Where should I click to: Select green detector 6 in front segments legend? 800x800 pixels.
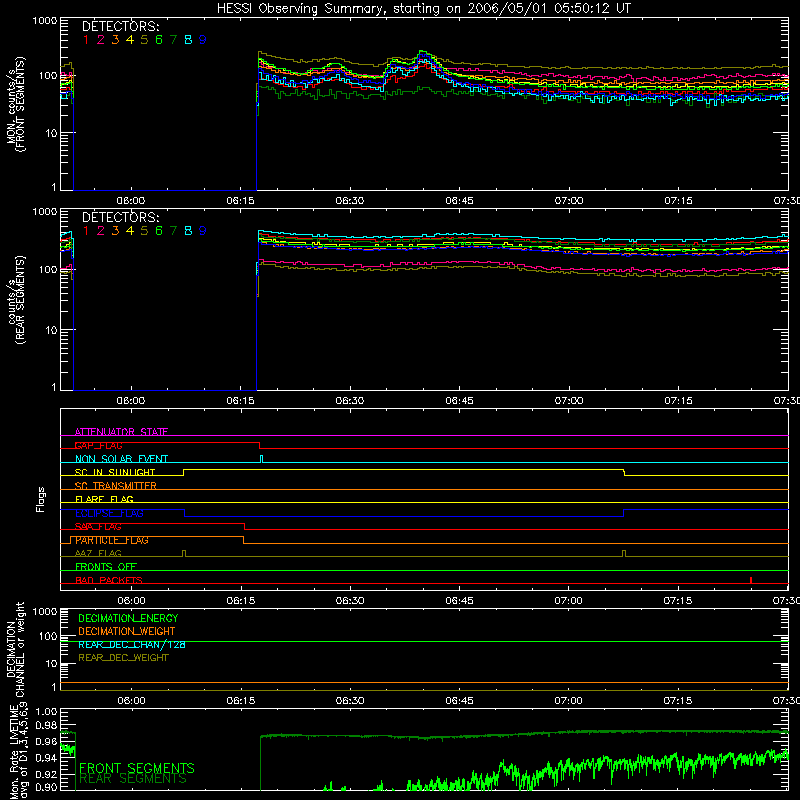tap(159, 40)
